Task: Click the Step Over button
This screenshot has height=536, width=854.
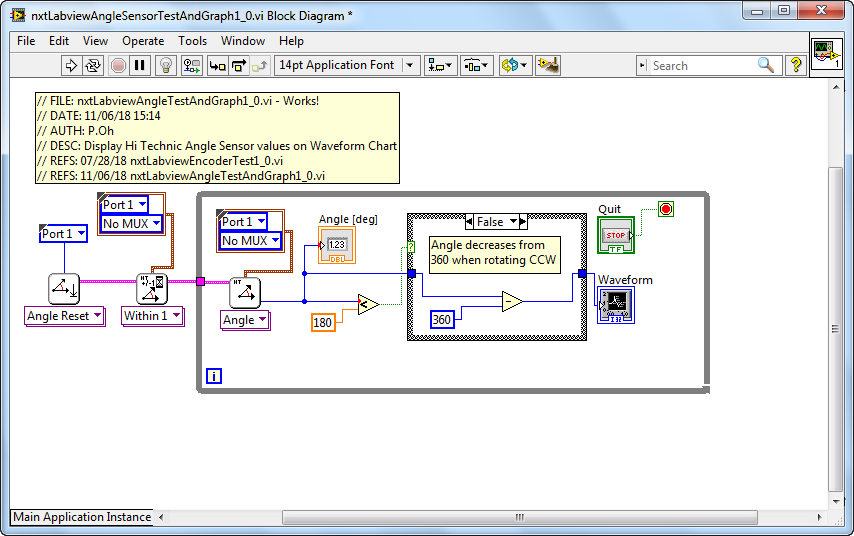Action: pyautogui.click(x=239, y=66)
